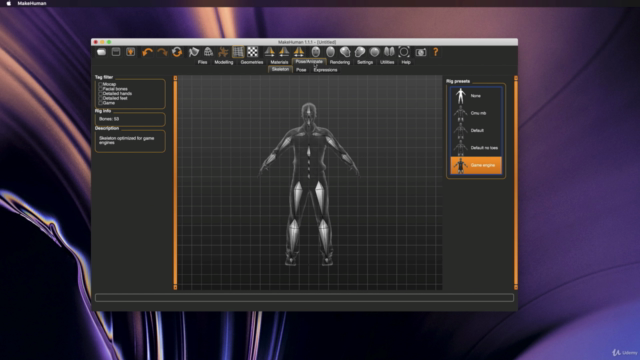
Task: Enable the Facial bones checkbox
Action: point(100,89)
